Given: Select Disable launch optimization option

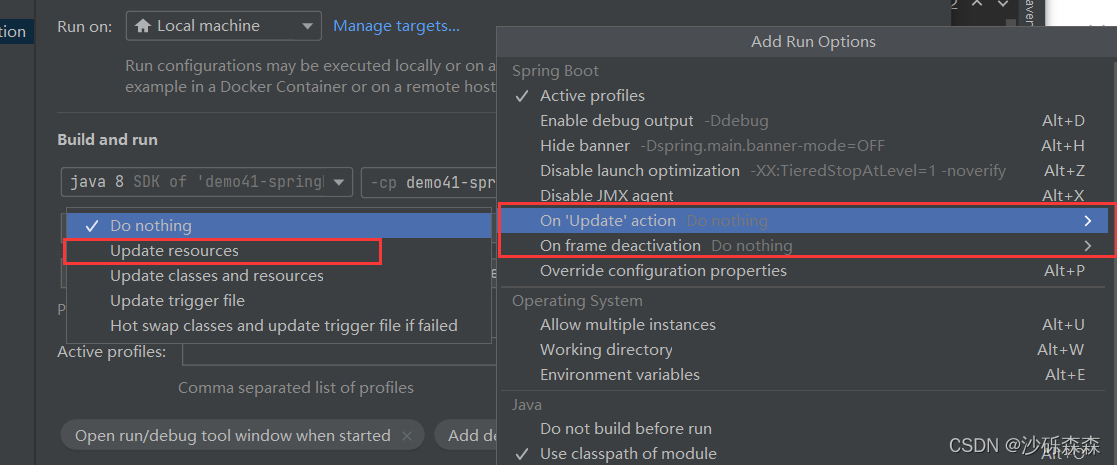Looking at the screenshot, I should click(803, 170).
